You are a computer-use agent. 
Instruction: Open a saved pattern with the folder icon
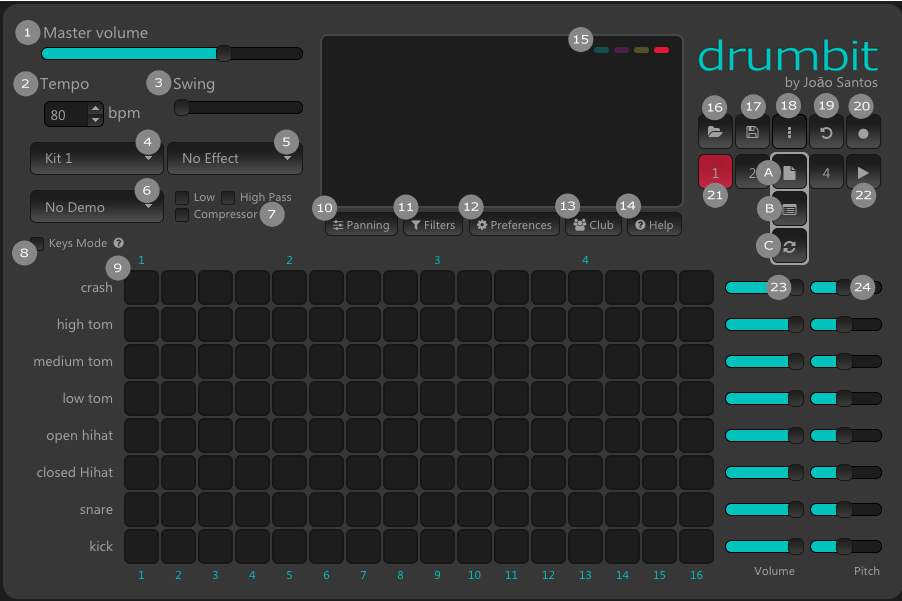[x=715, y=132]
